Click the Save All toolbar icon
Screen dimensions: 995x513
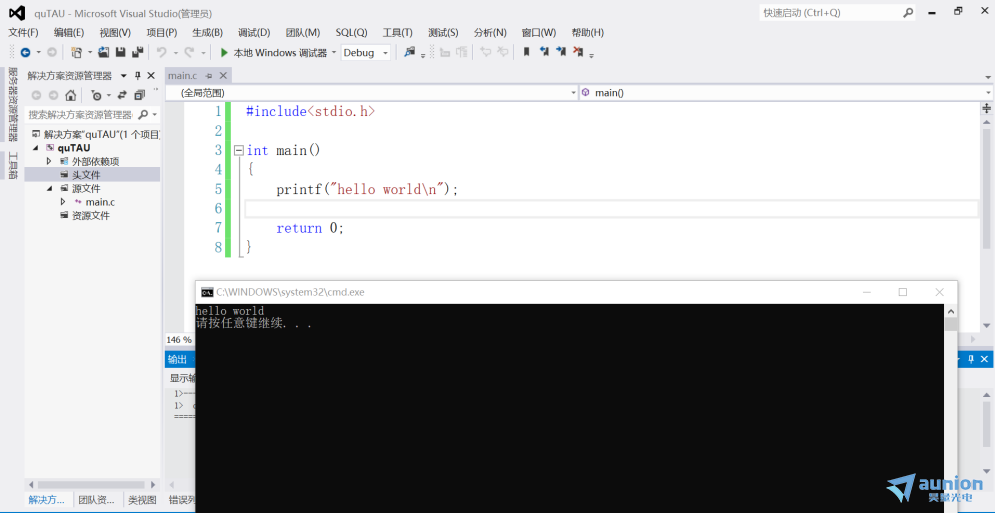click(137, 53)
